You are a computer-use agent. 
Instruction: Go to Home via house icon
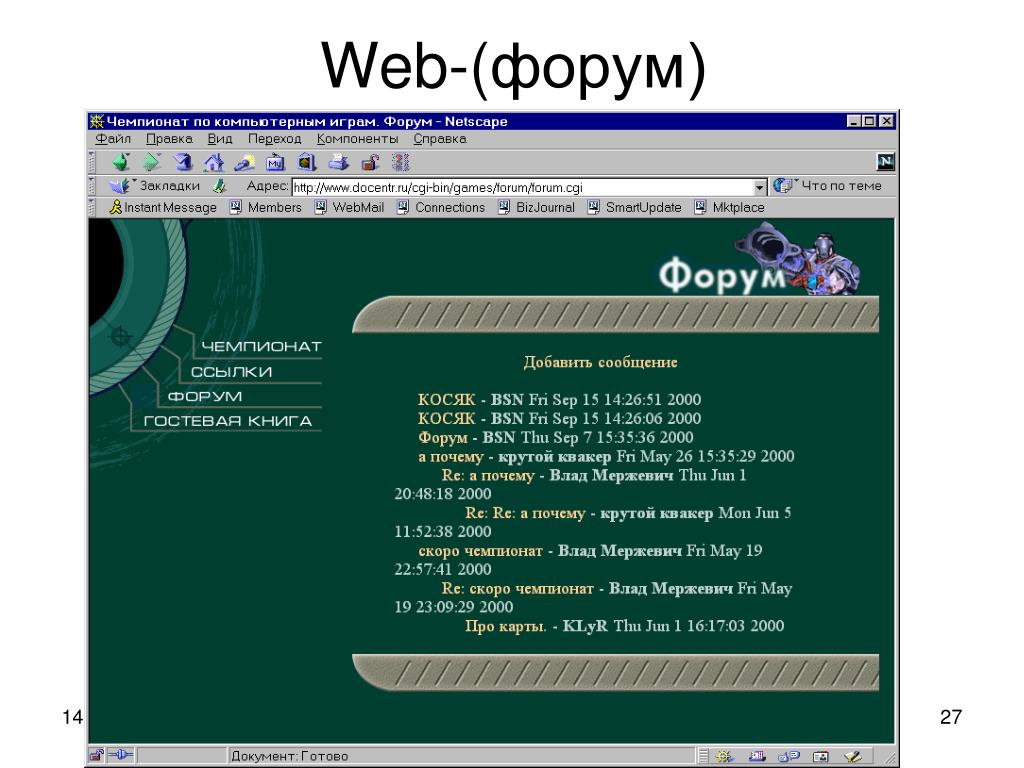(x=214, y=162)
